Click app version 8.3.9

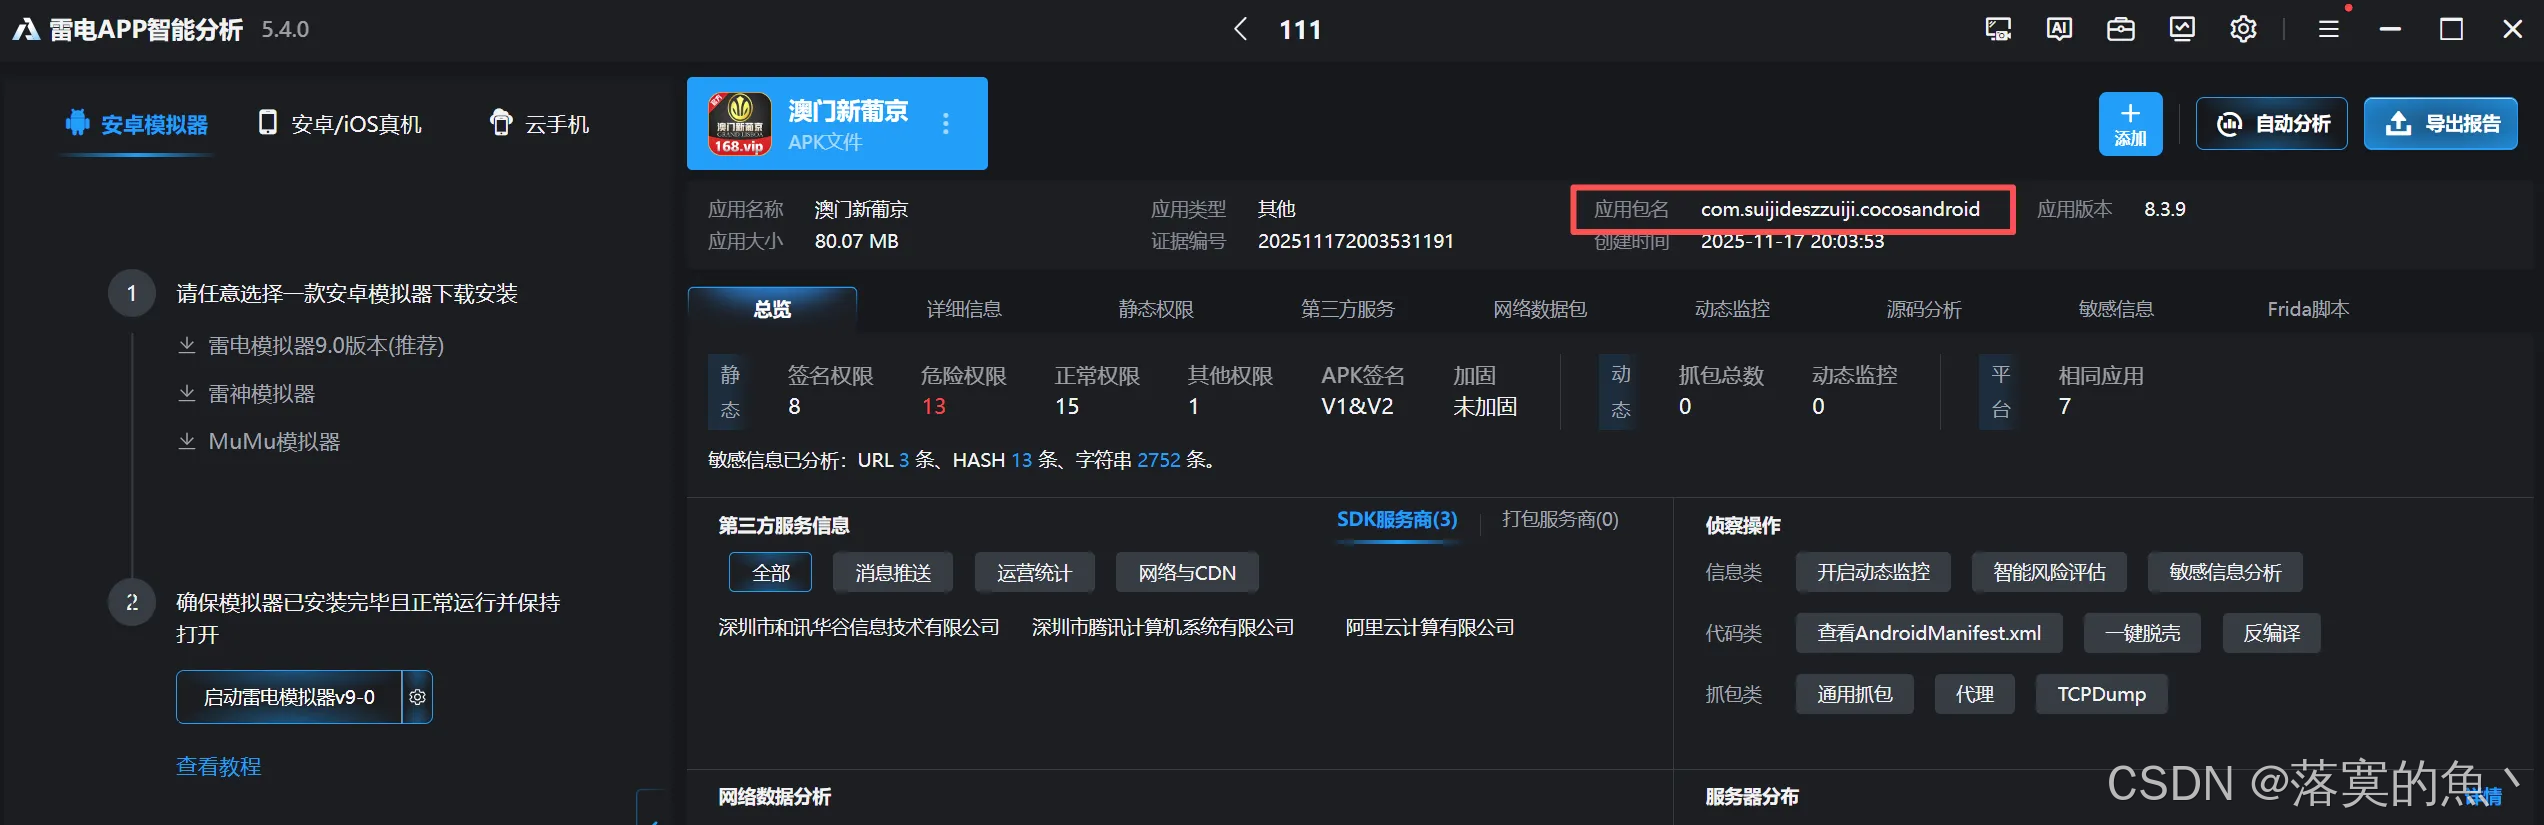point(2164,209)
